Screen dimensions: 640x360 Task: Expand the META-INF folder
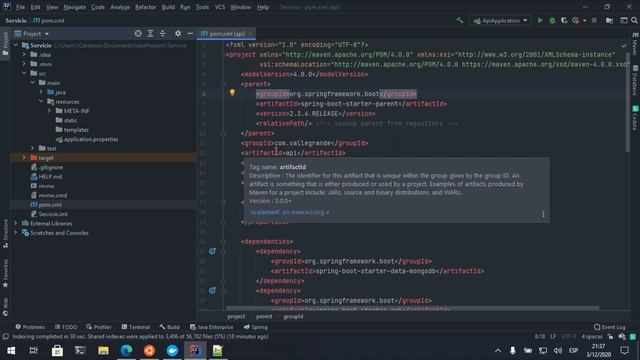point(50,111)
